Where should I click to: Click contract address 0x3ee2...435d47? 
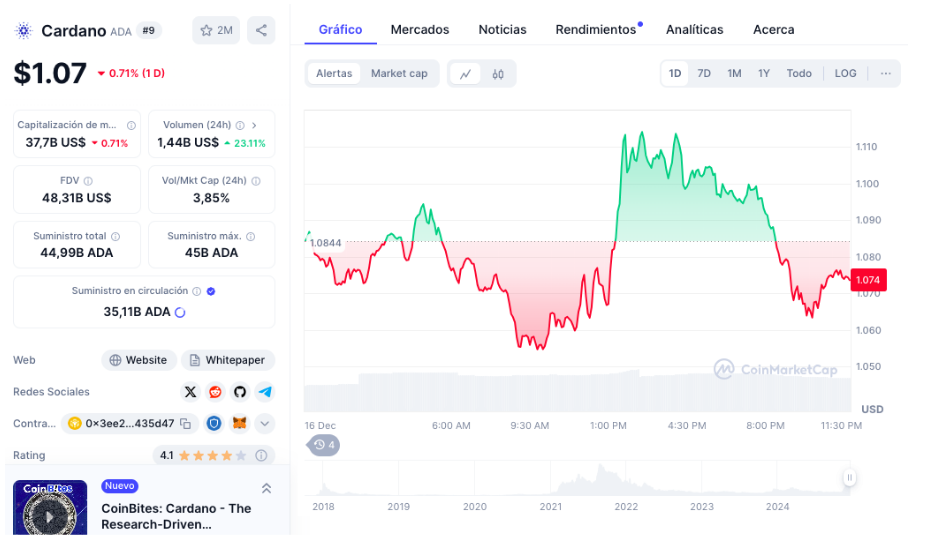[x=130, y=423]
